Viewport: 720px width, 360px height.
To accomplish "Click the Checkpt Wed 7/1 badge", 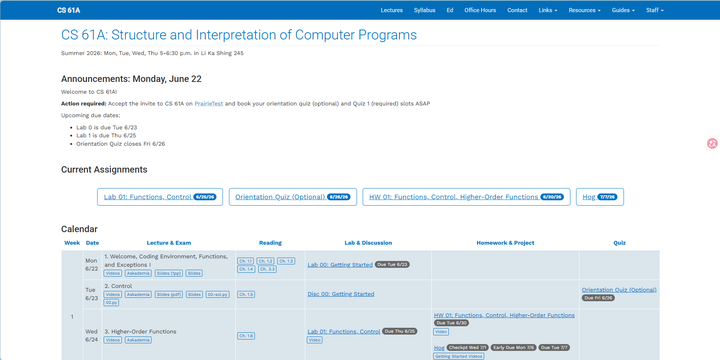I will [467, 348].
